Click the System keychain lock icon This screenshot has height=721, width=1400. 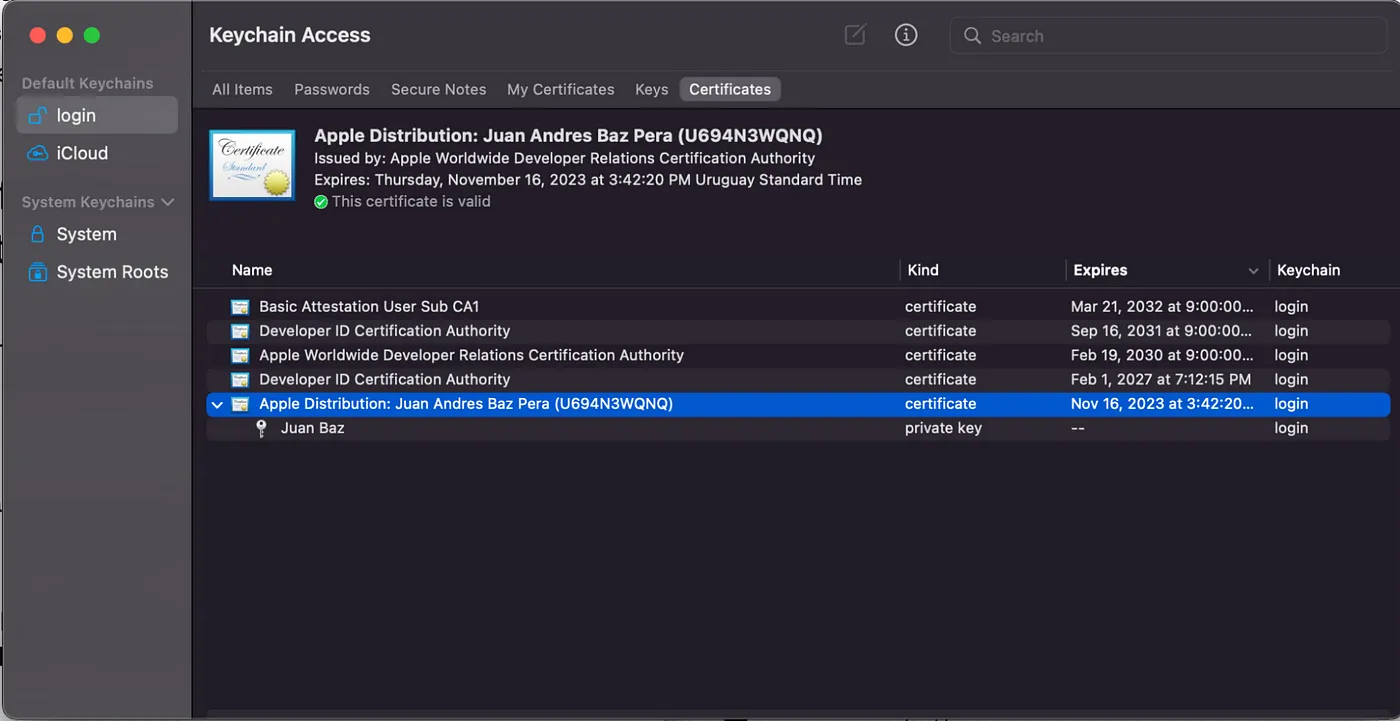[37, 234]
